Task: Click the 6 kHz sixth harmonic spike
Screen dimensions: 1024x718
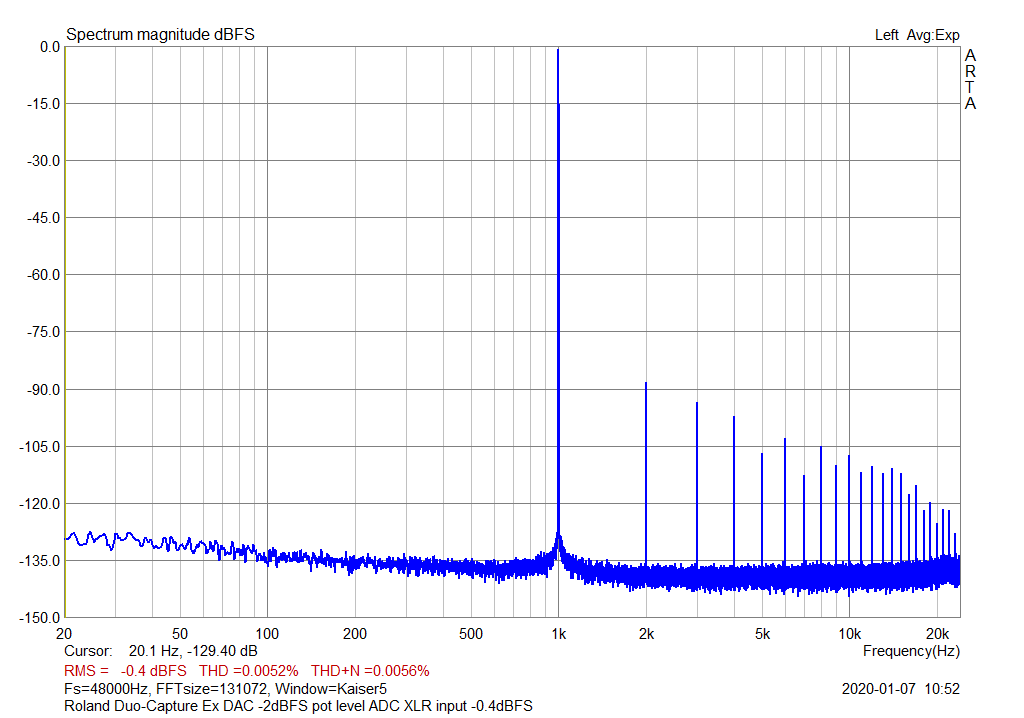Action: click(785, 502)
